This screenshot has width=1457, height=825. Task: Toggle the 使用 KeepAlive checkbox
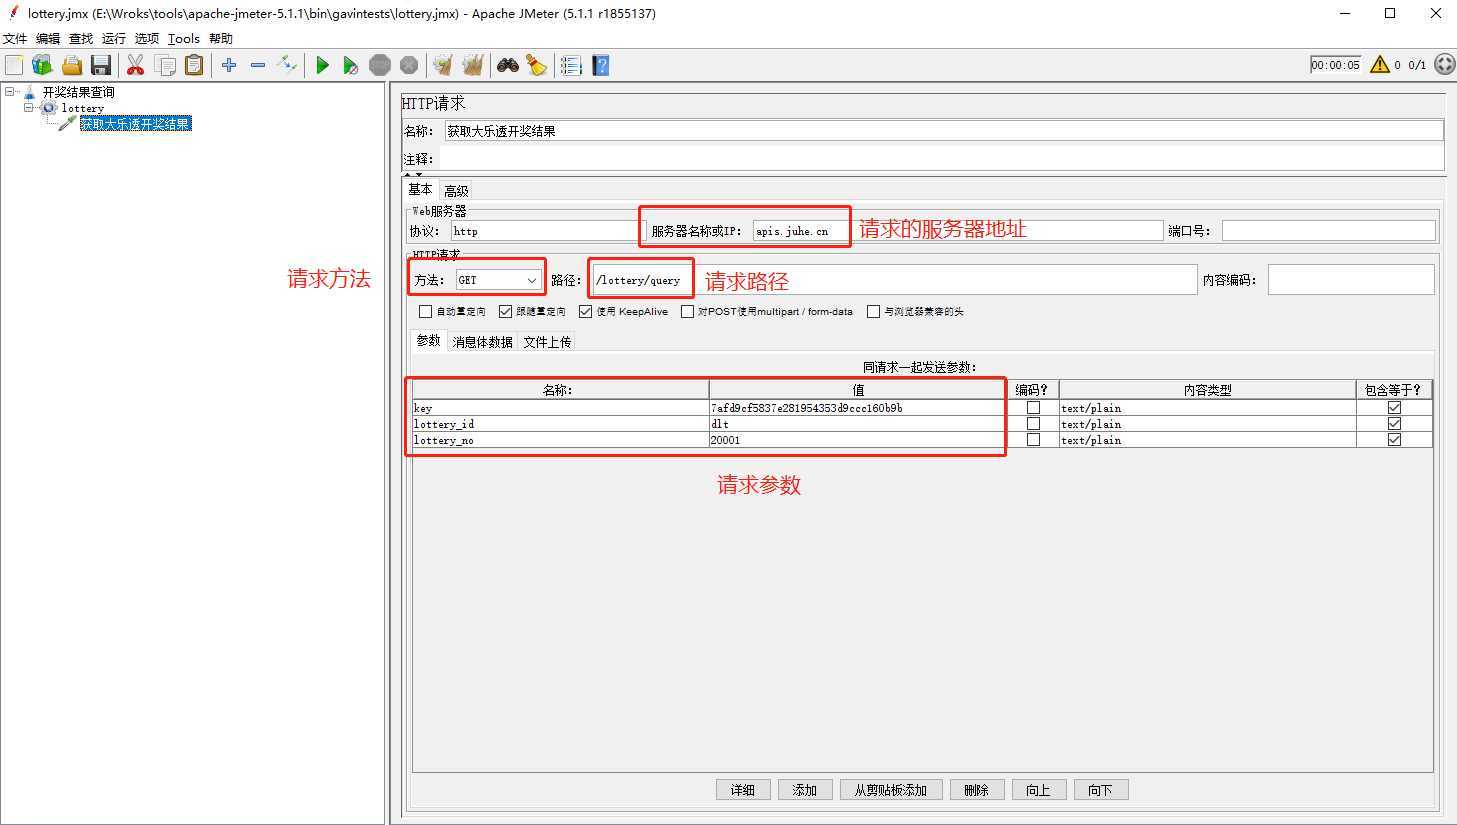point(585,311)
